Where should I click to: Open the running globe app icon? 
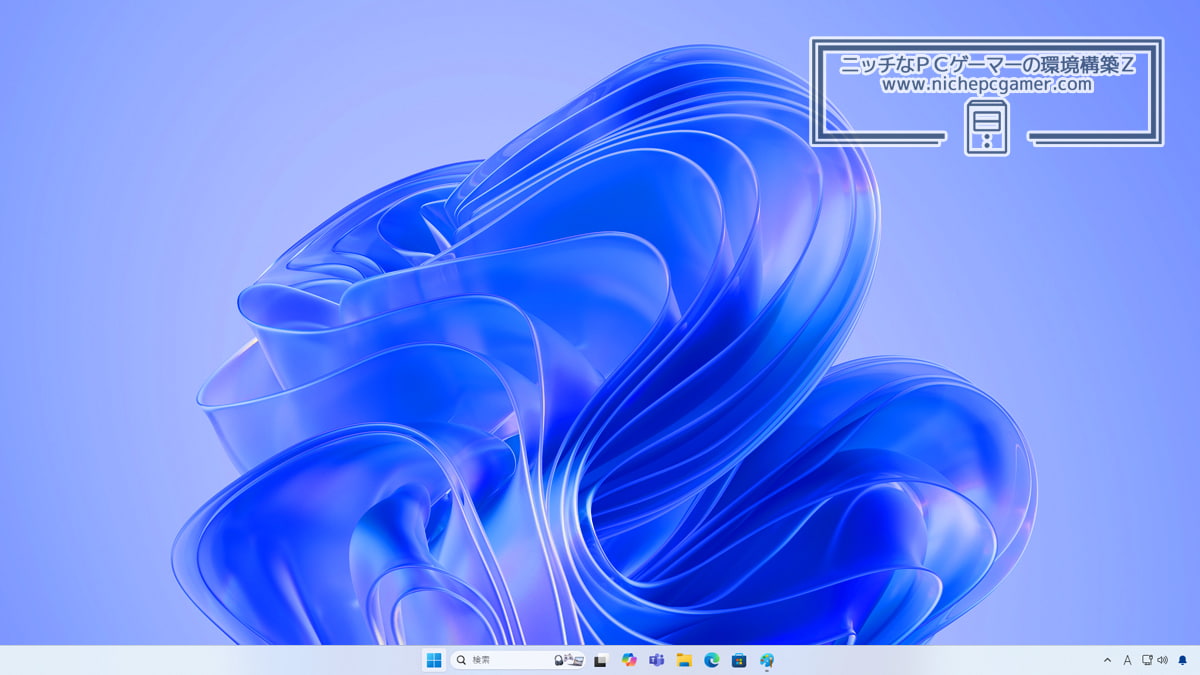(767, 660)
